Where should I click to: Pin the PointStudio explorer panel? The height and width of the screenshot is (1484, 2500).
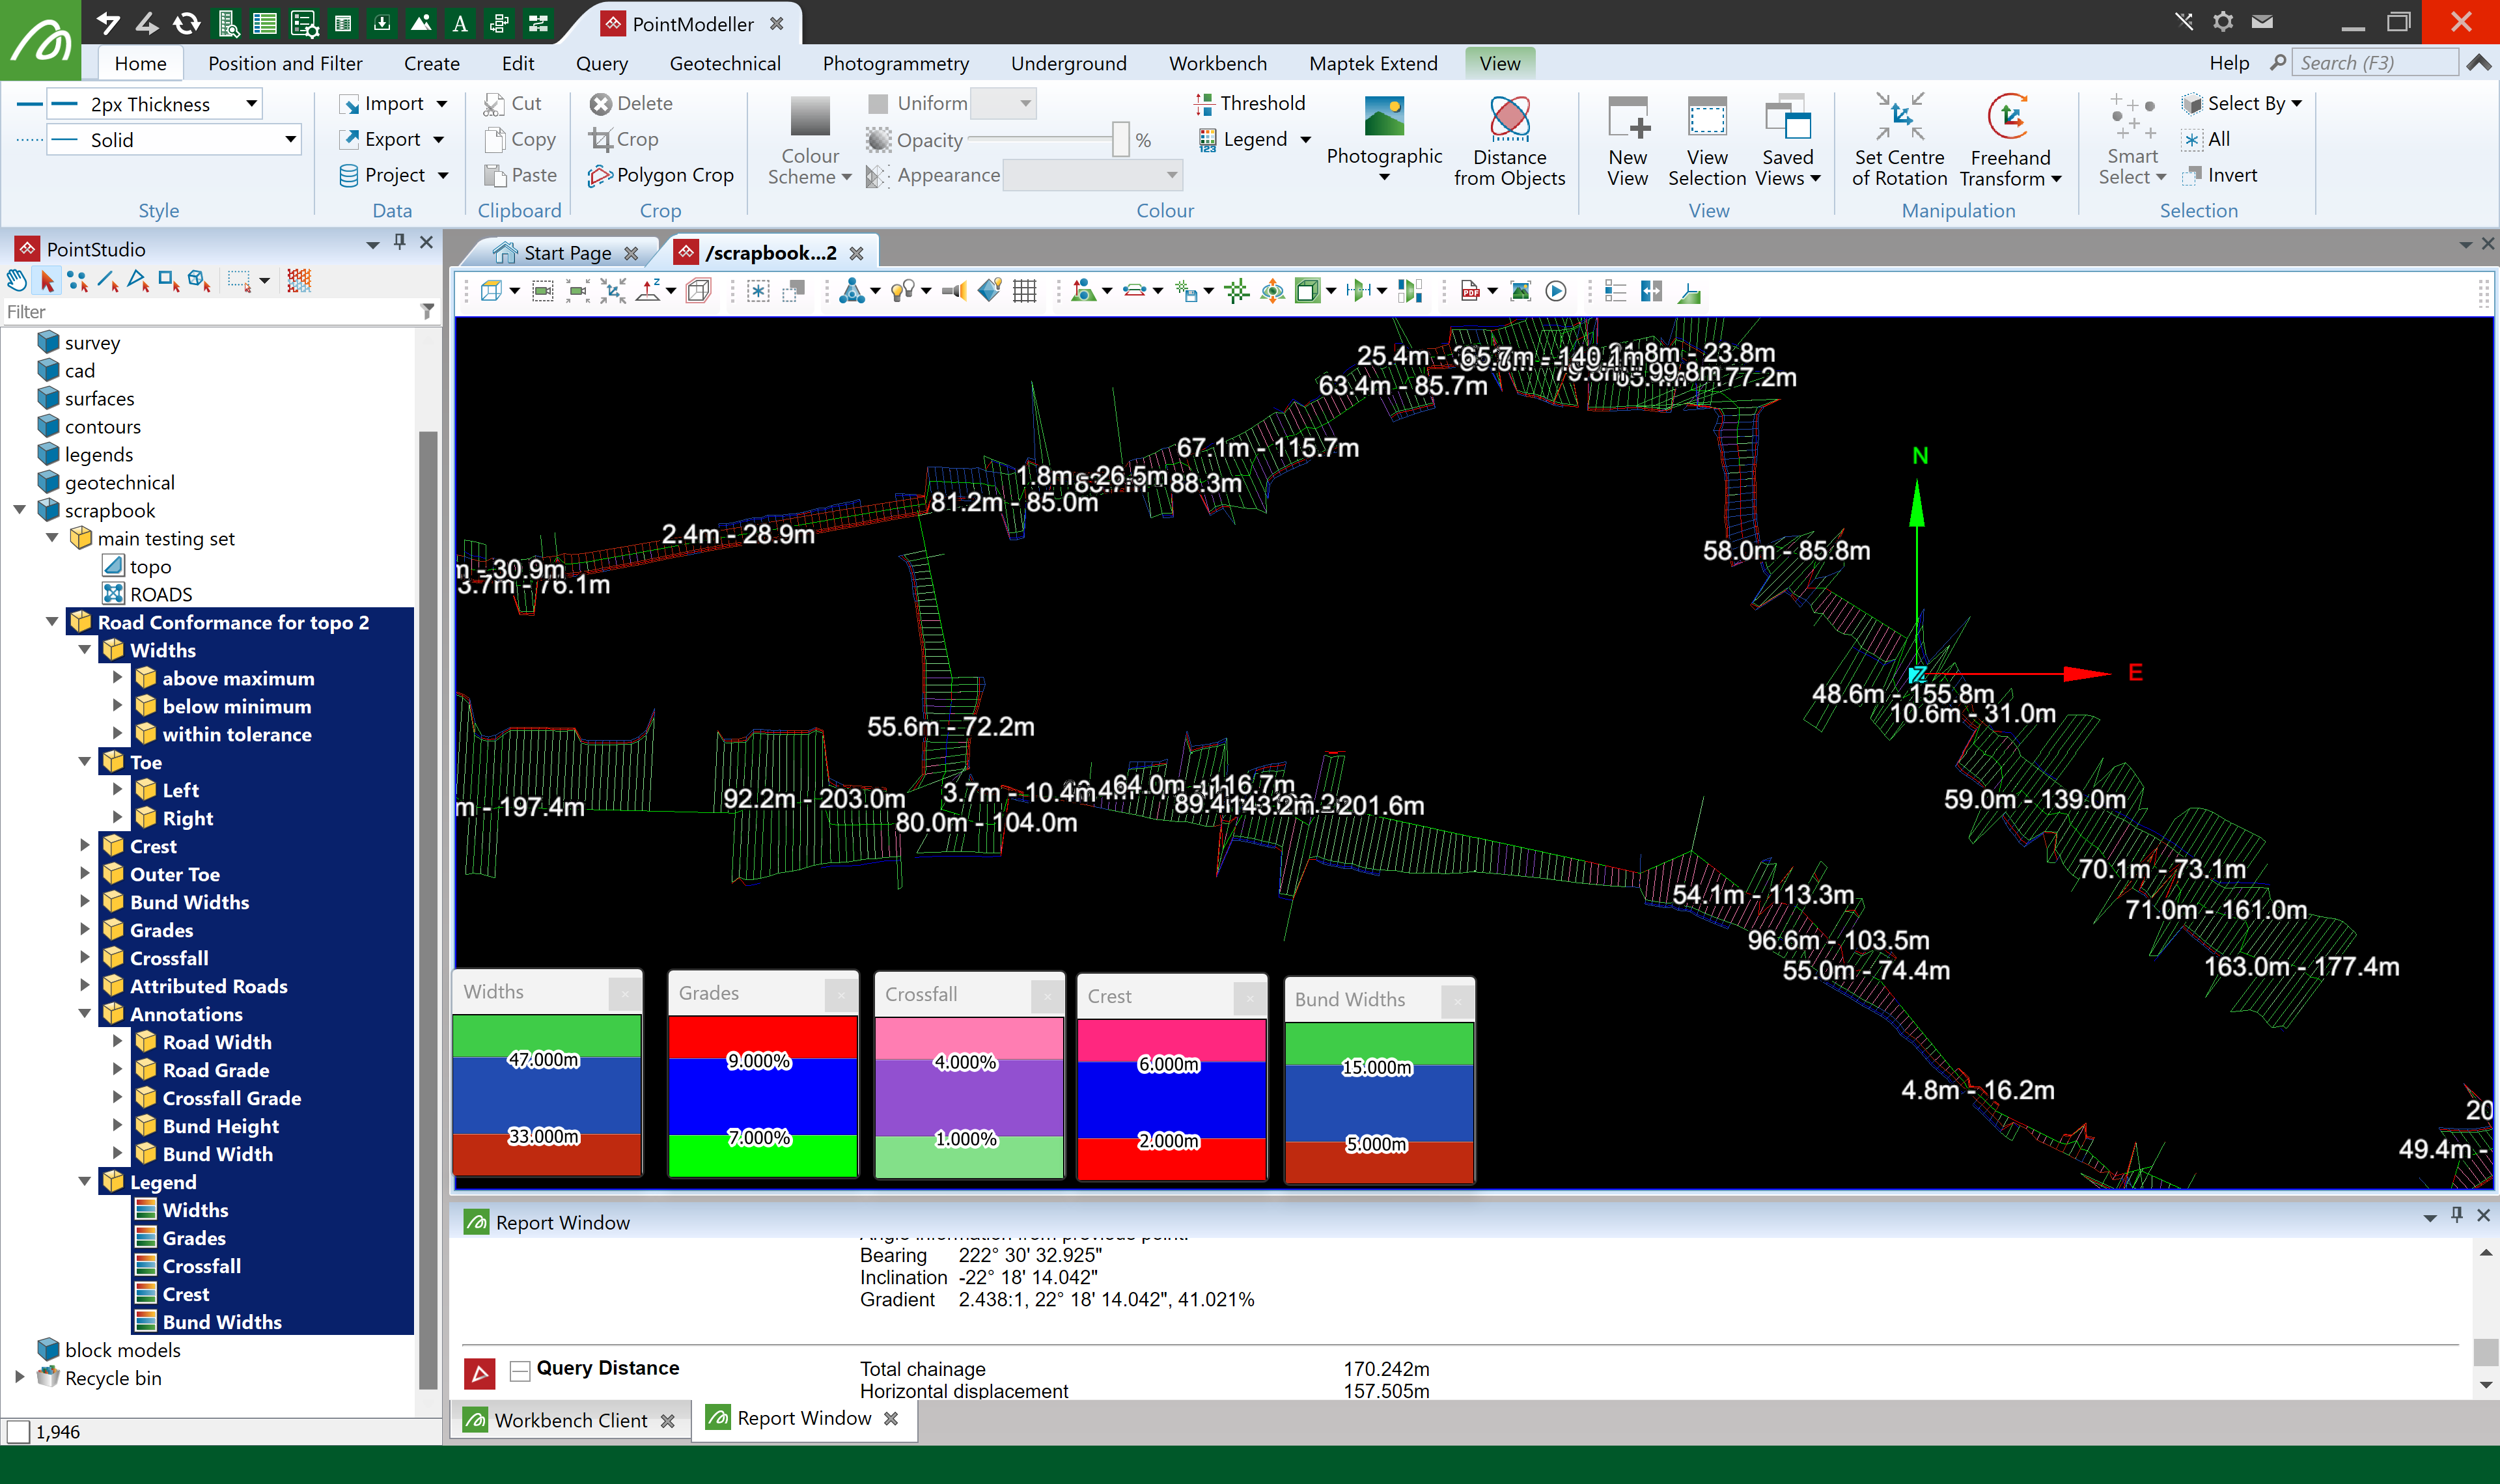(399, 242)
